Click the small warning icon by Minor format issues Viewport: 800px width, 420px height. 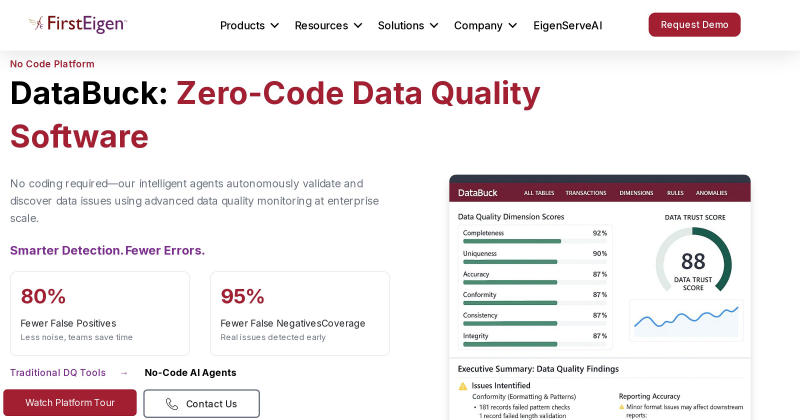621,407
